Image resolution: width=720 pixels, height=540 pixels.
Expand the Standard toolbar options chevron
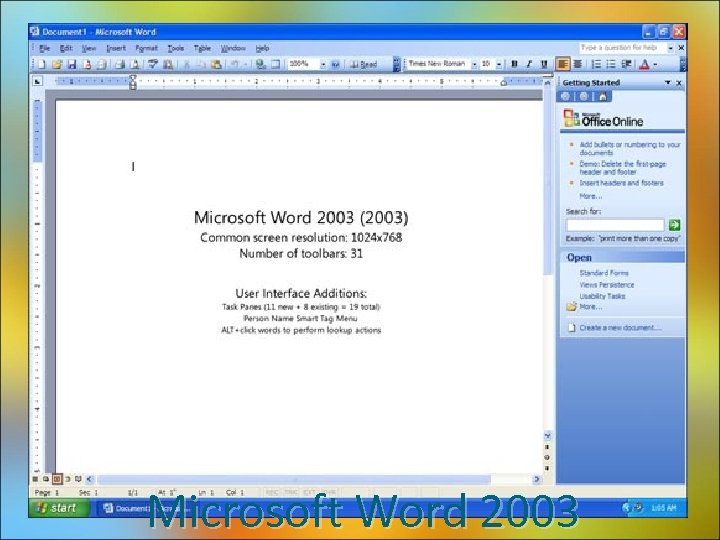tap(396, 64)
